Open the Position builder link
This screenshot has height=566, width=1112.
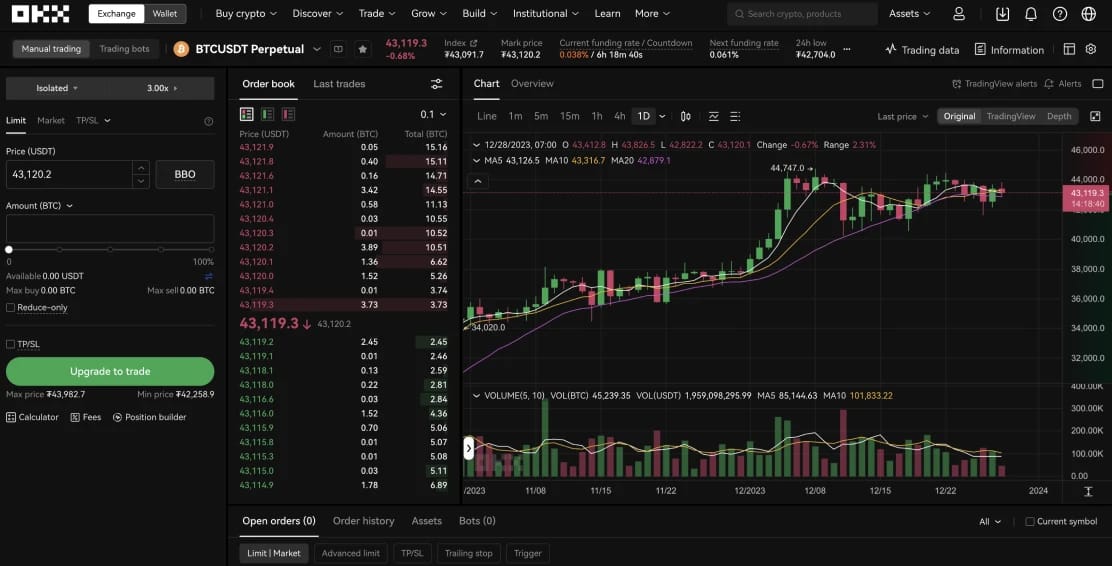(150, 417)
